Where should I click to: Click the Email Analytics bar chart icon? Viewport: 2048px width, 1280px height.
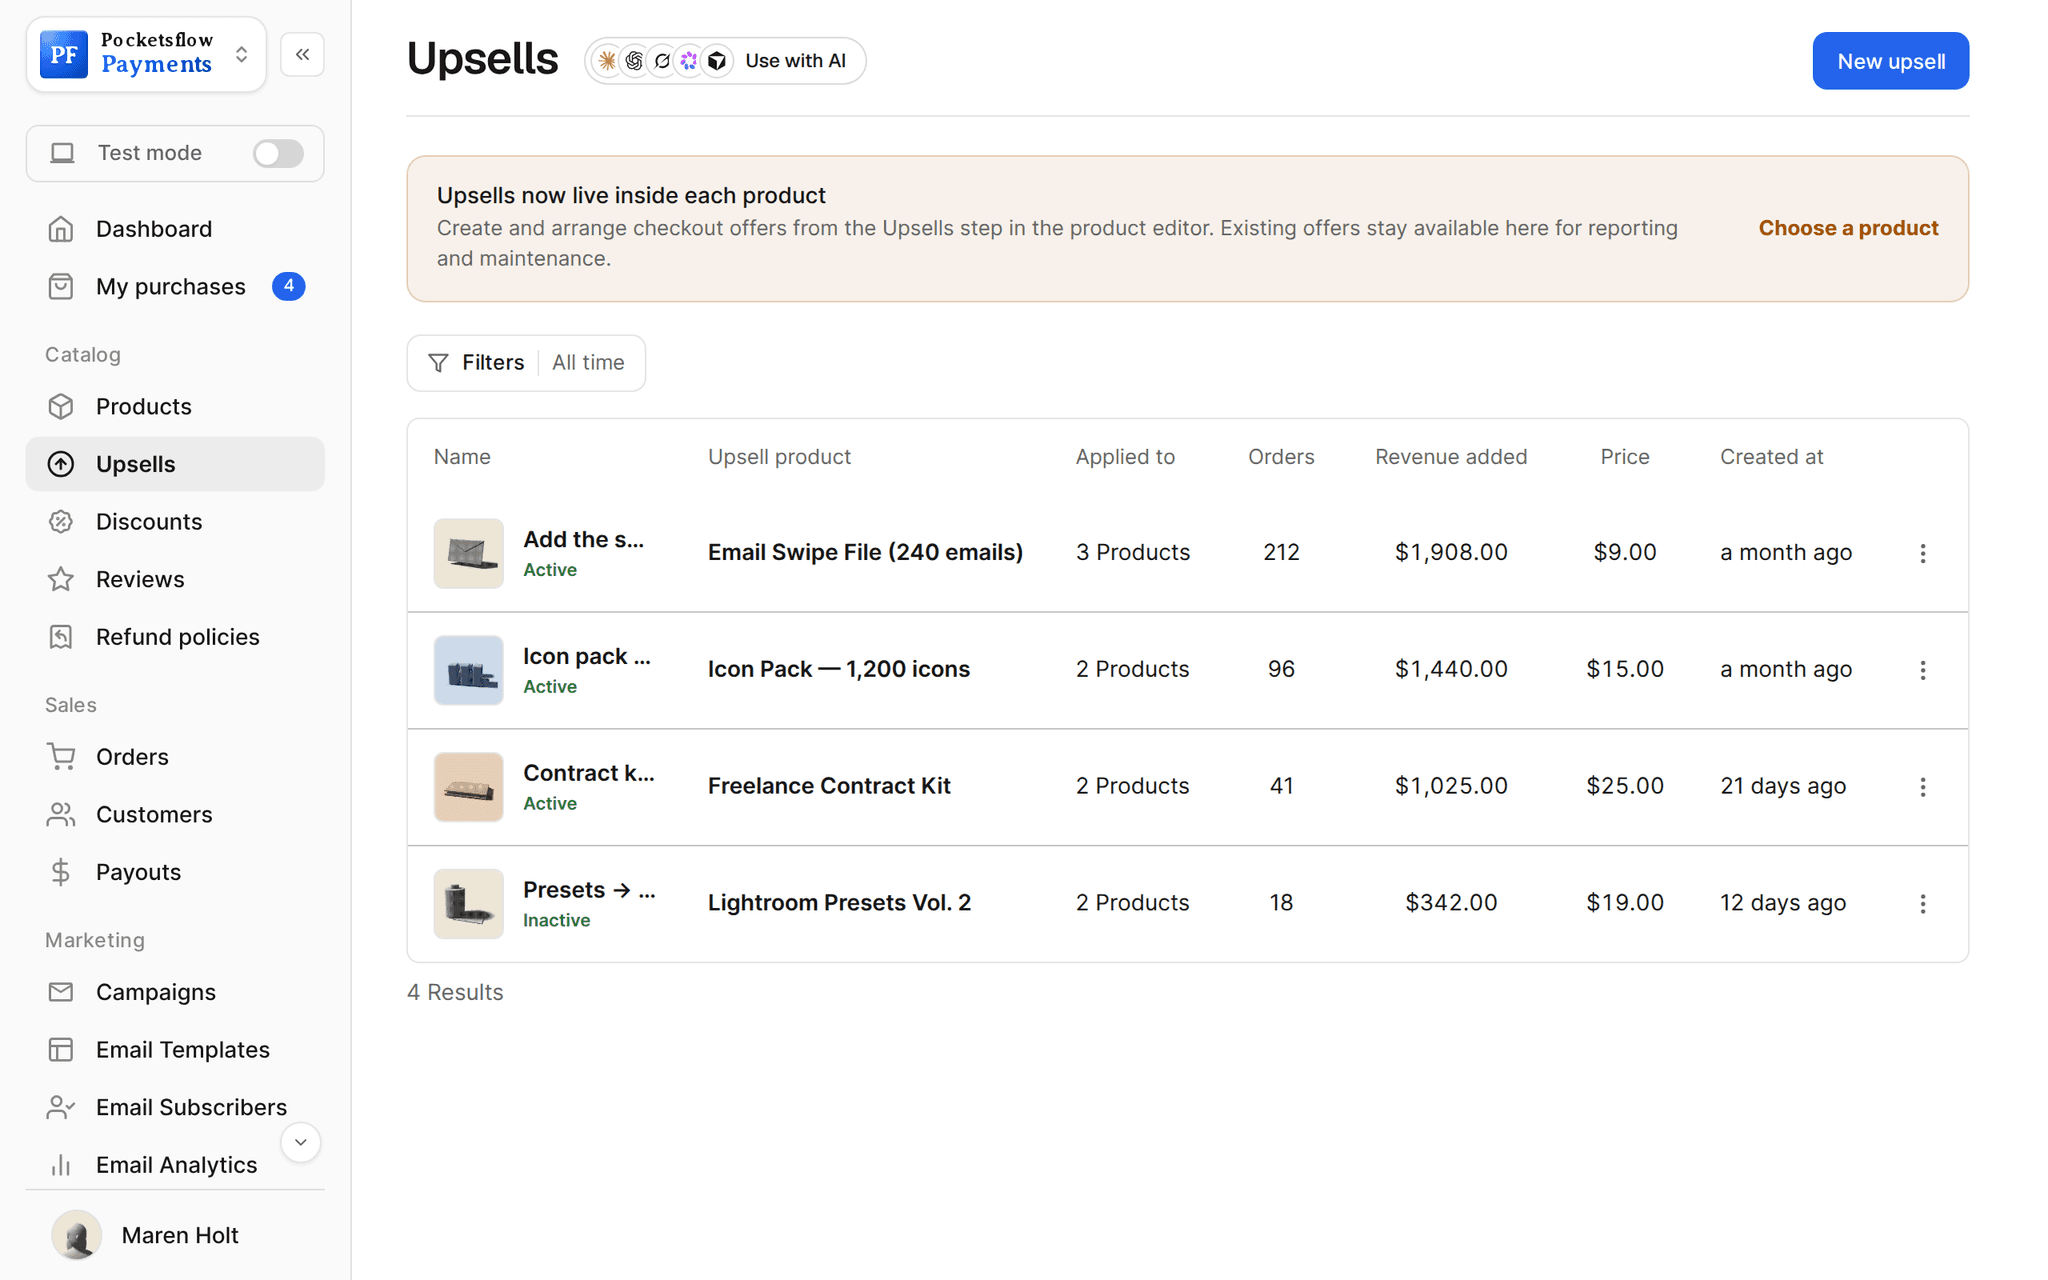pos(61,1165)
